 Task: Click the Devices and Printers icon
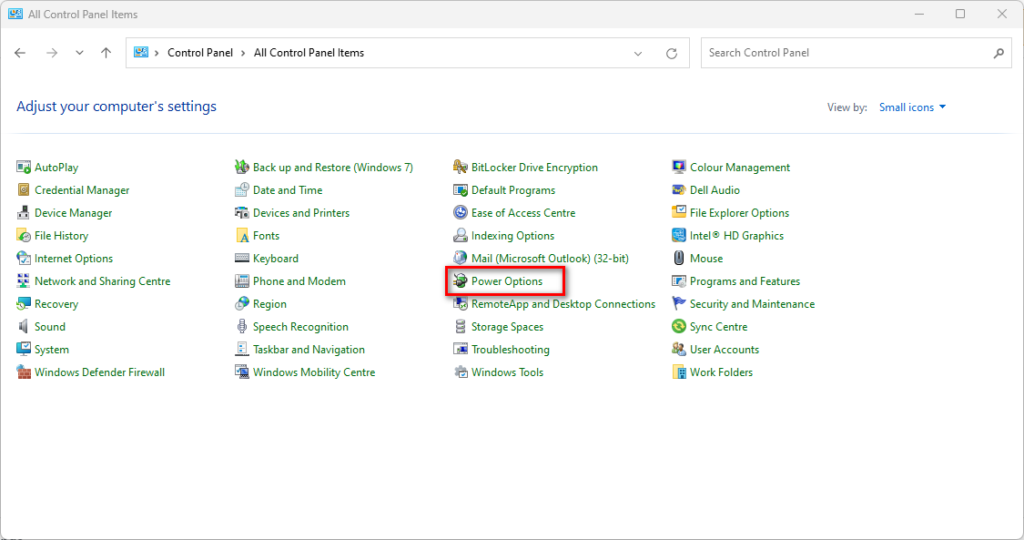point(242,213)
